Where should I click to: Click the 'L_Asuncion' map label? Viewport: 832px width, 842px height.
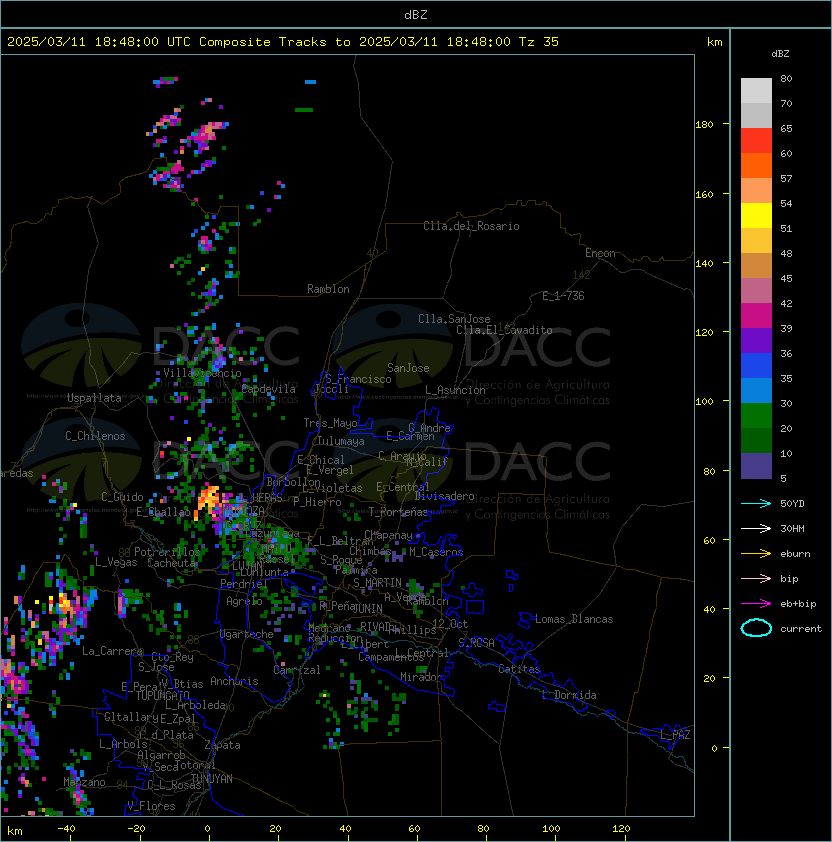tap(455, 390)
